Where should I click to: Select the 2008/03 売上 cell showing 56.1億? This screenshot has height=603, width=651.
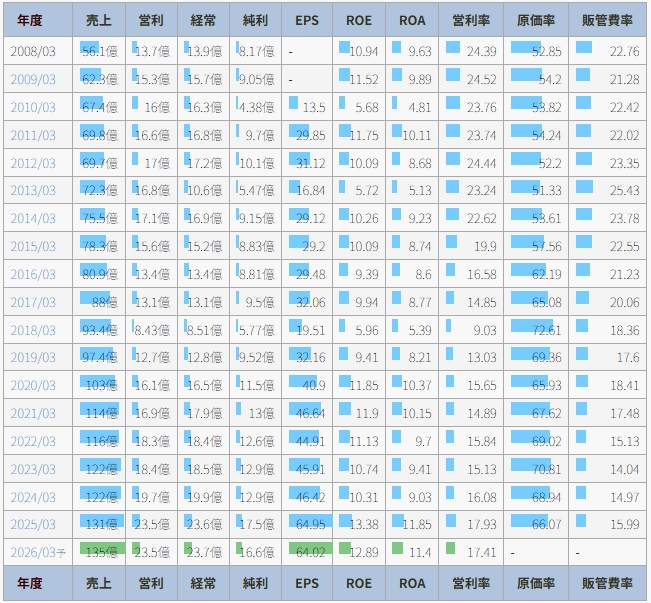tap(99, 52)
